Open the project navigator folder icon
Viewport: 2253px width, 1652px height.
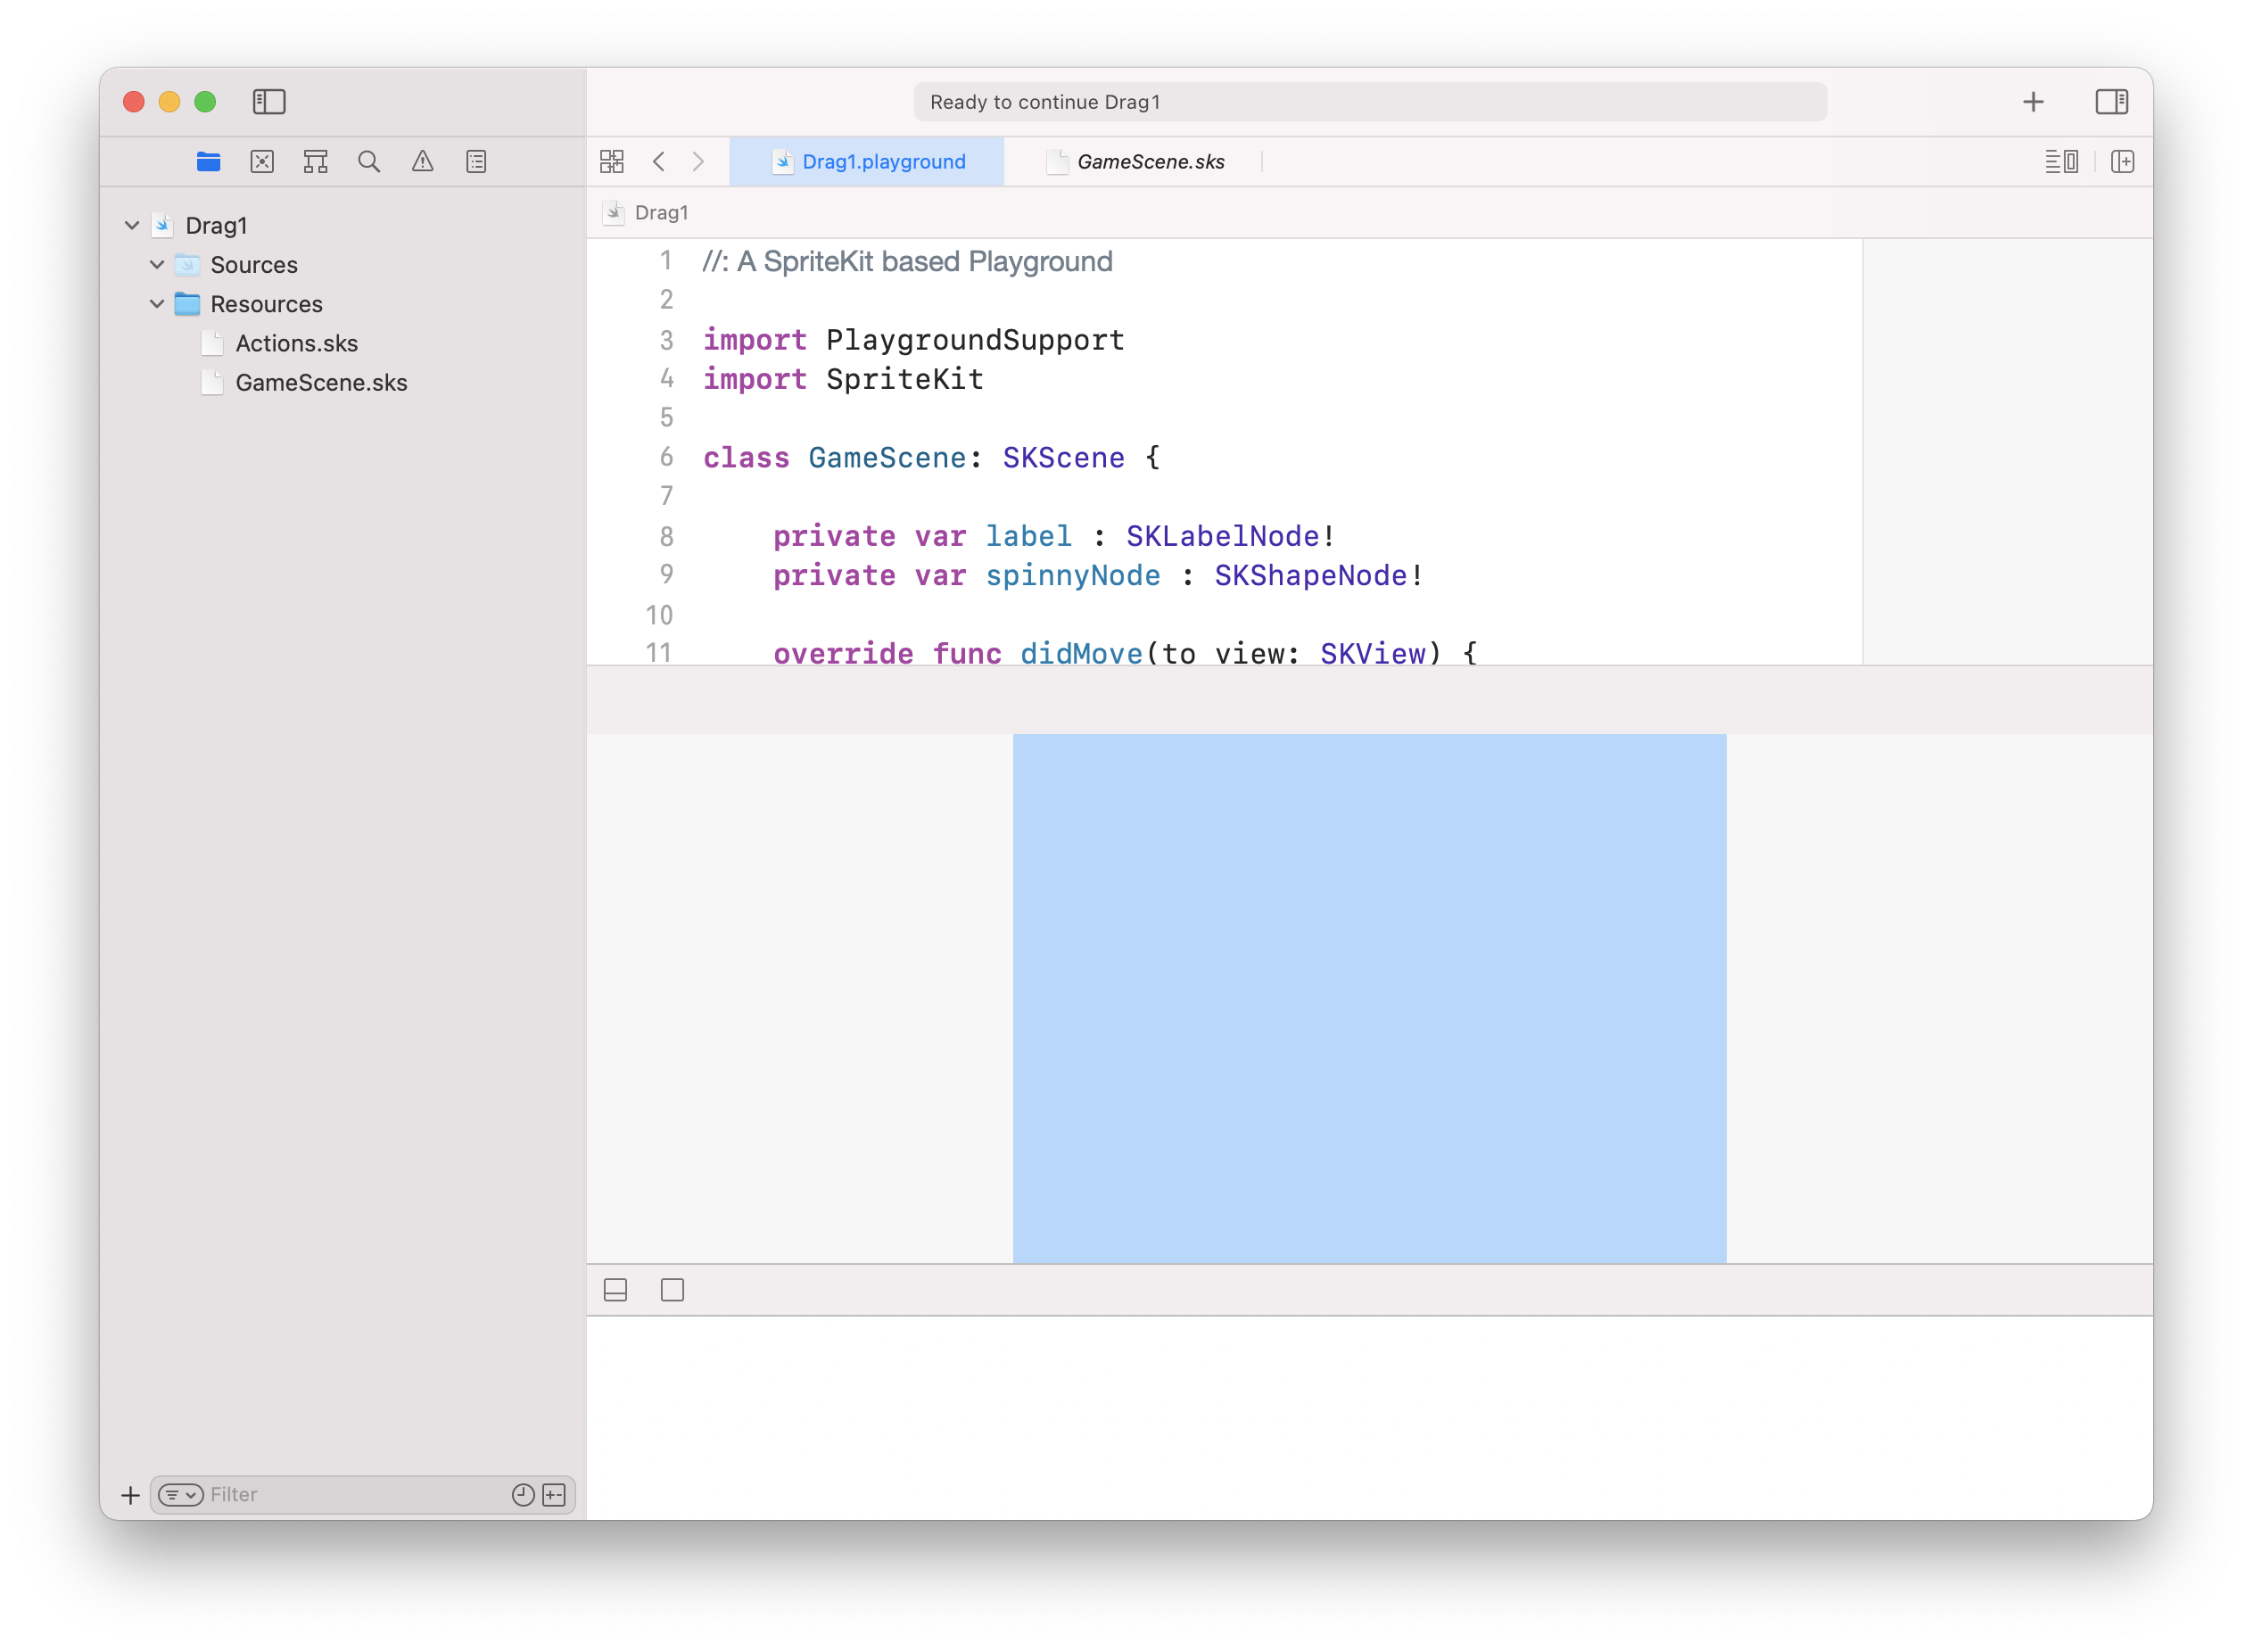[208, 161]
